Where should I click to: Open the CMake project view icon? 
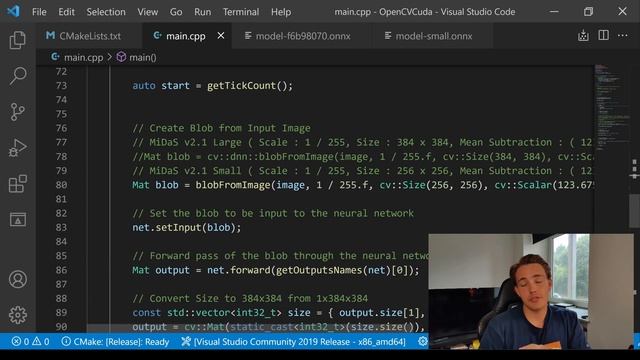[x=18, y=220]
